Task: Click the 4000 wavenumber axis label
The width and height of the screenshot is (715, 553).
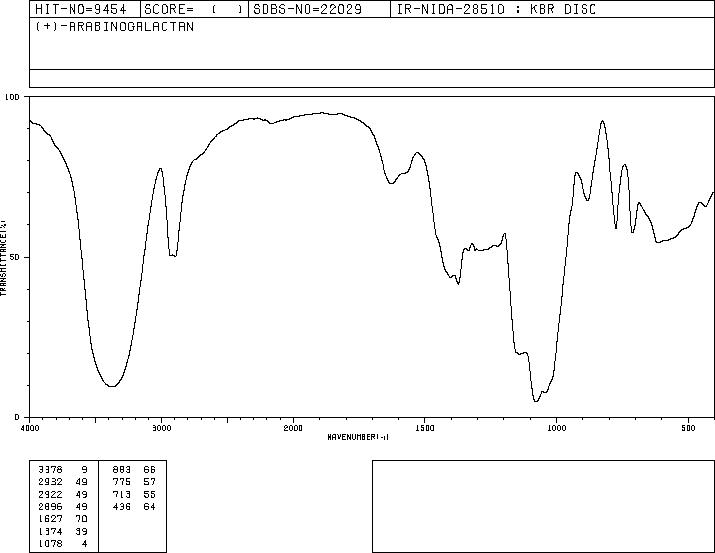Action: 30,428
